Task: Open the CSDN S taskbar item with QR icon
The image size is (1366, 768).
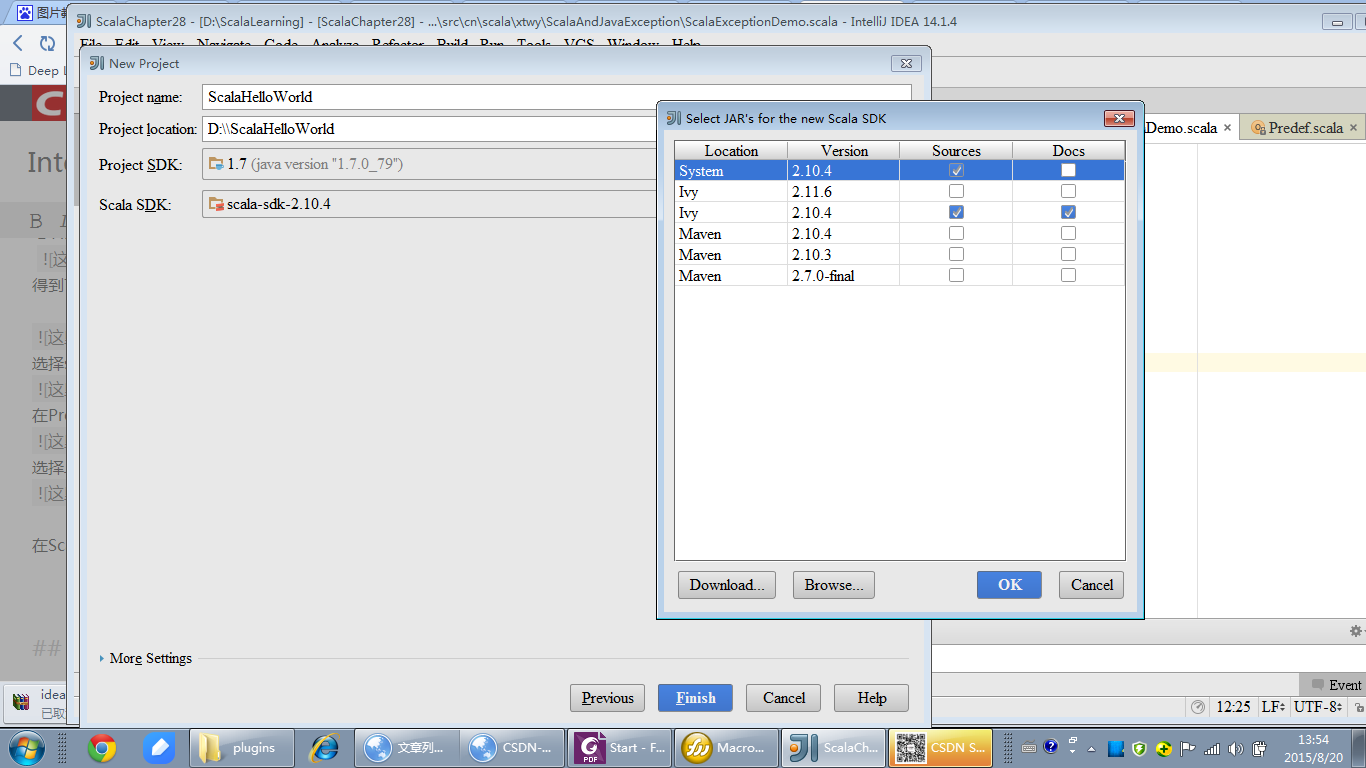Action: point(941,747)
